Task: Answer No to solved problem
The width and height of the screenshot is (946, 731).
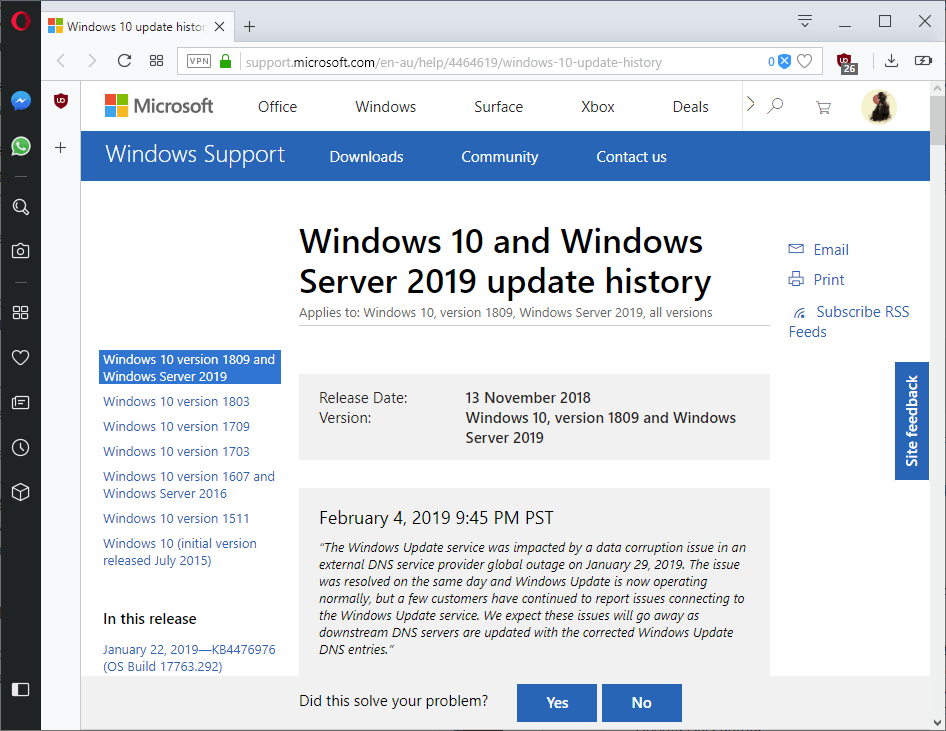Action: [641, 703]
